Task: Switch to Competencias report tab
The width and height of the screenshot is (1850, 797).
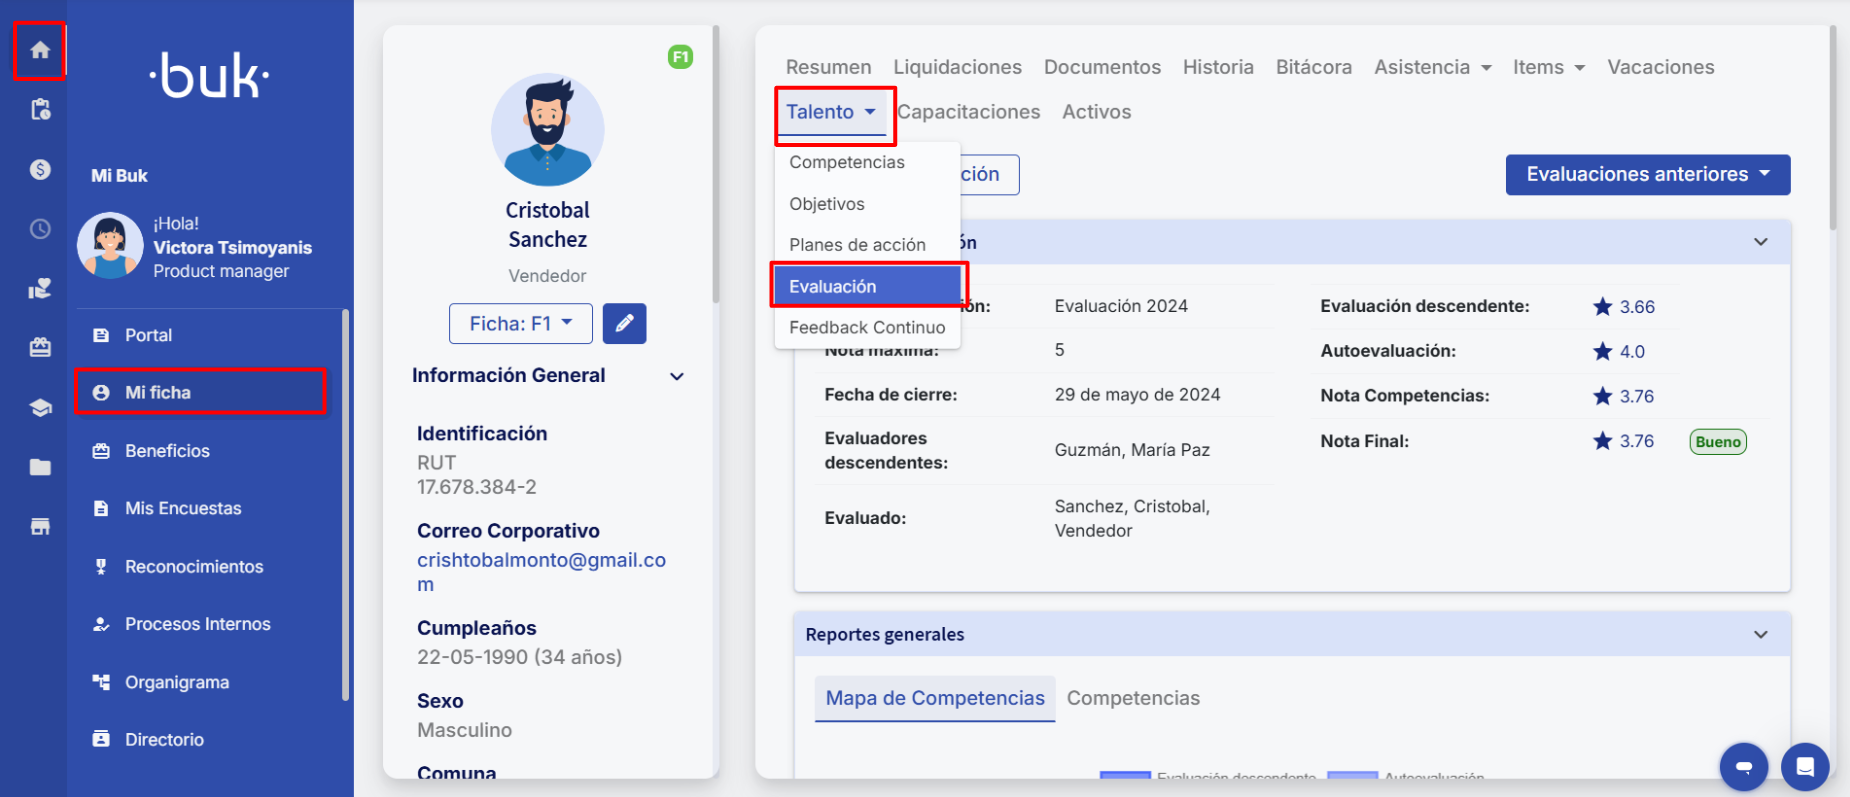Action: click(x=1132, y=699)
